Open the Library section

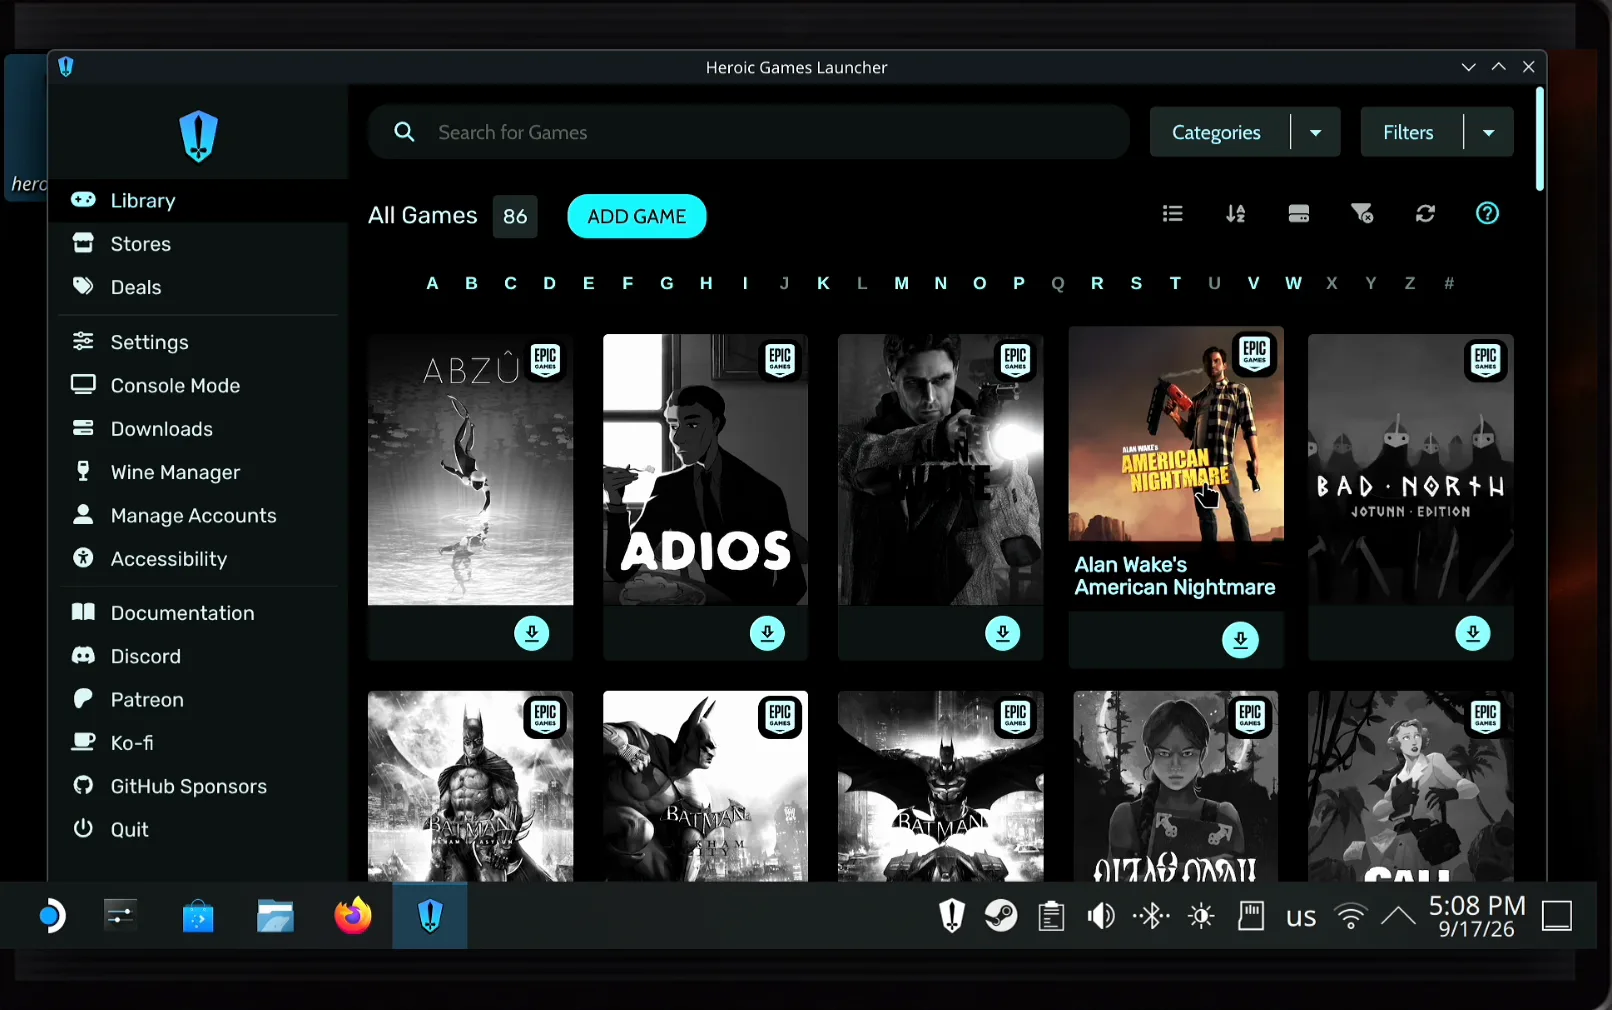pos(198,200)
